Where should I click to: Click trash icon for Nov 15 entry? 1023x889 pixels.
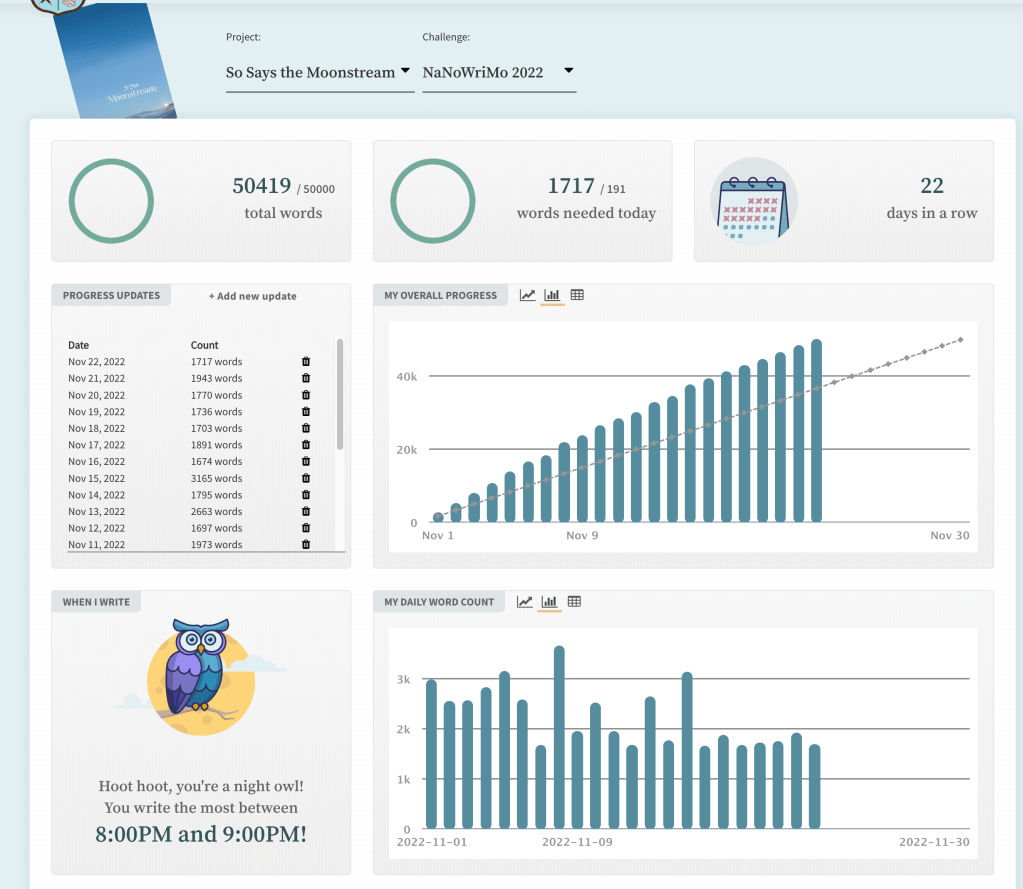pos(306,479)
